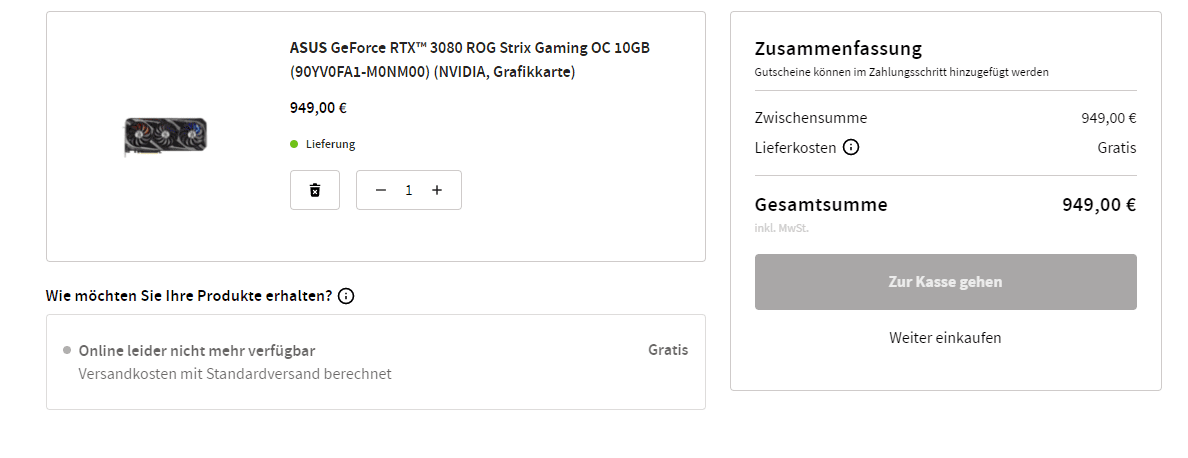Increase quantity with the plus button
The height and width of the screenshot is (458, 1188).
437,190
